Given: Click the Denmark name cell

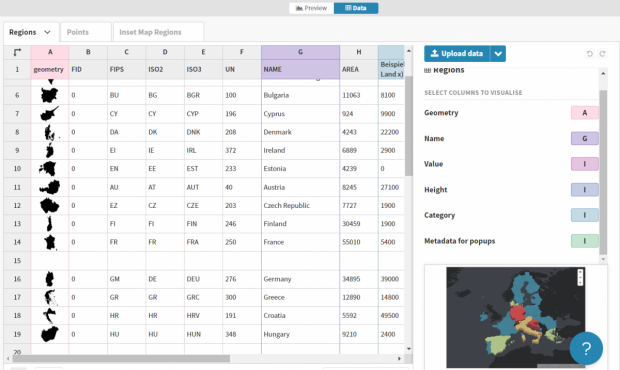Looking at the screenshot, I should click(301, 132).
